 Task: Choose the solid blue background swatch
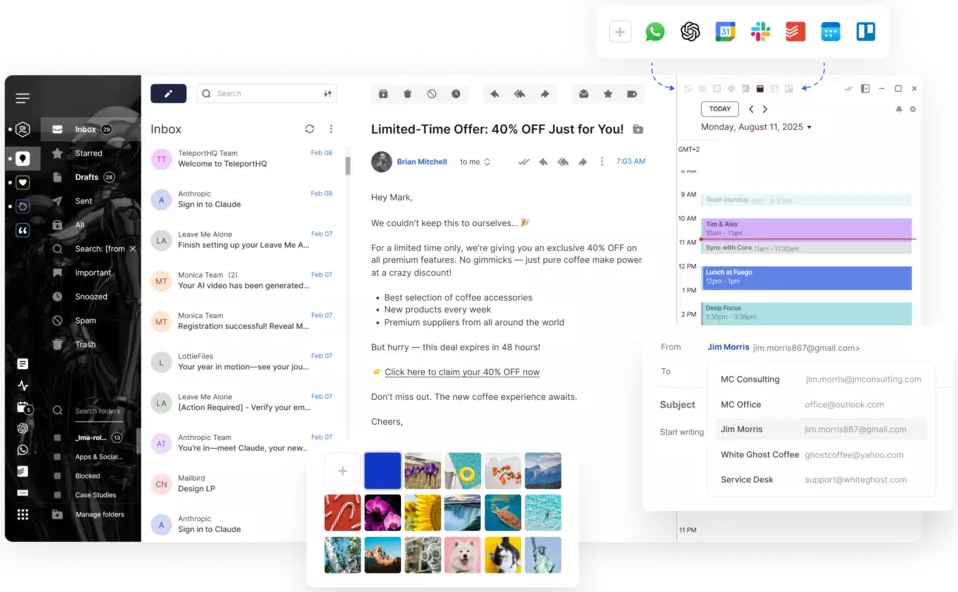[x=382, y=471]
